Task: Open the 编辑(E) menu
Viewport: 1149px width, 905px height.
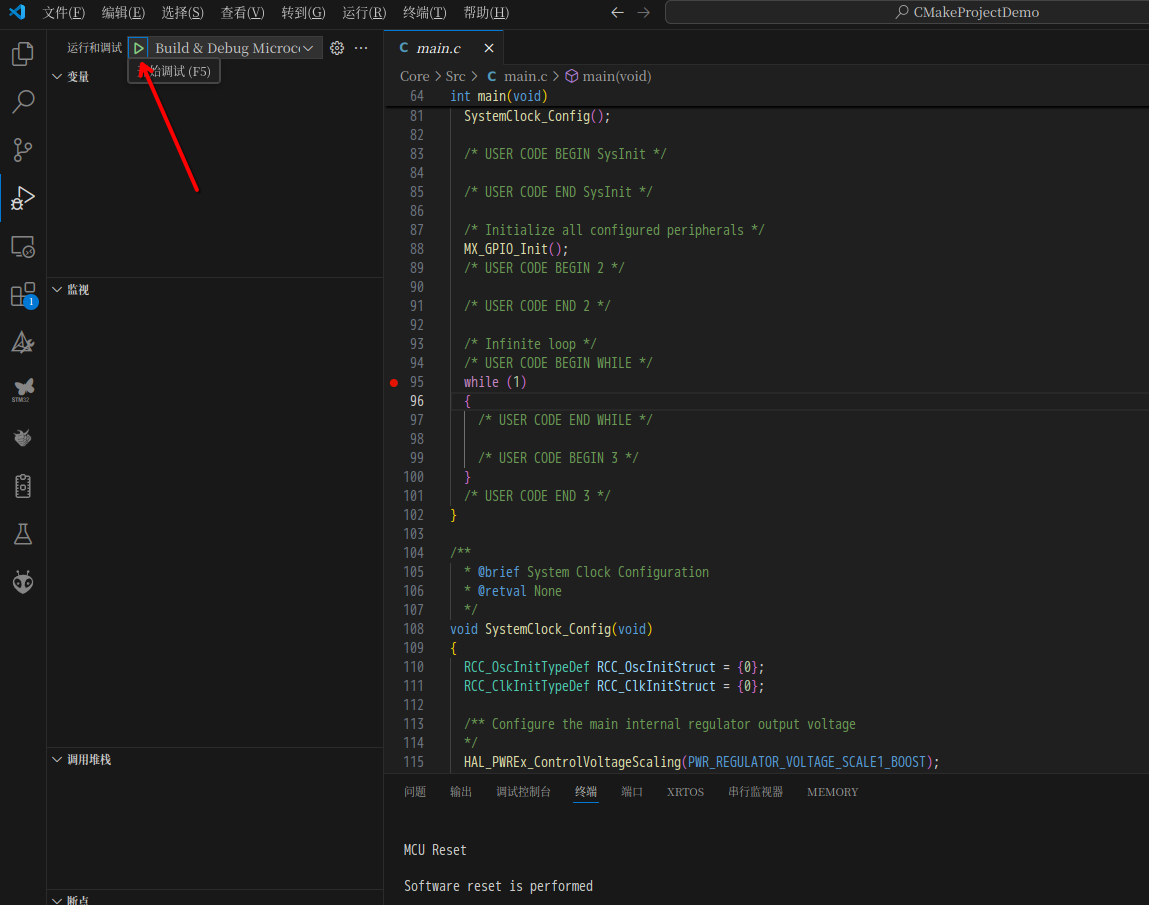Action: tap(123, 12)
